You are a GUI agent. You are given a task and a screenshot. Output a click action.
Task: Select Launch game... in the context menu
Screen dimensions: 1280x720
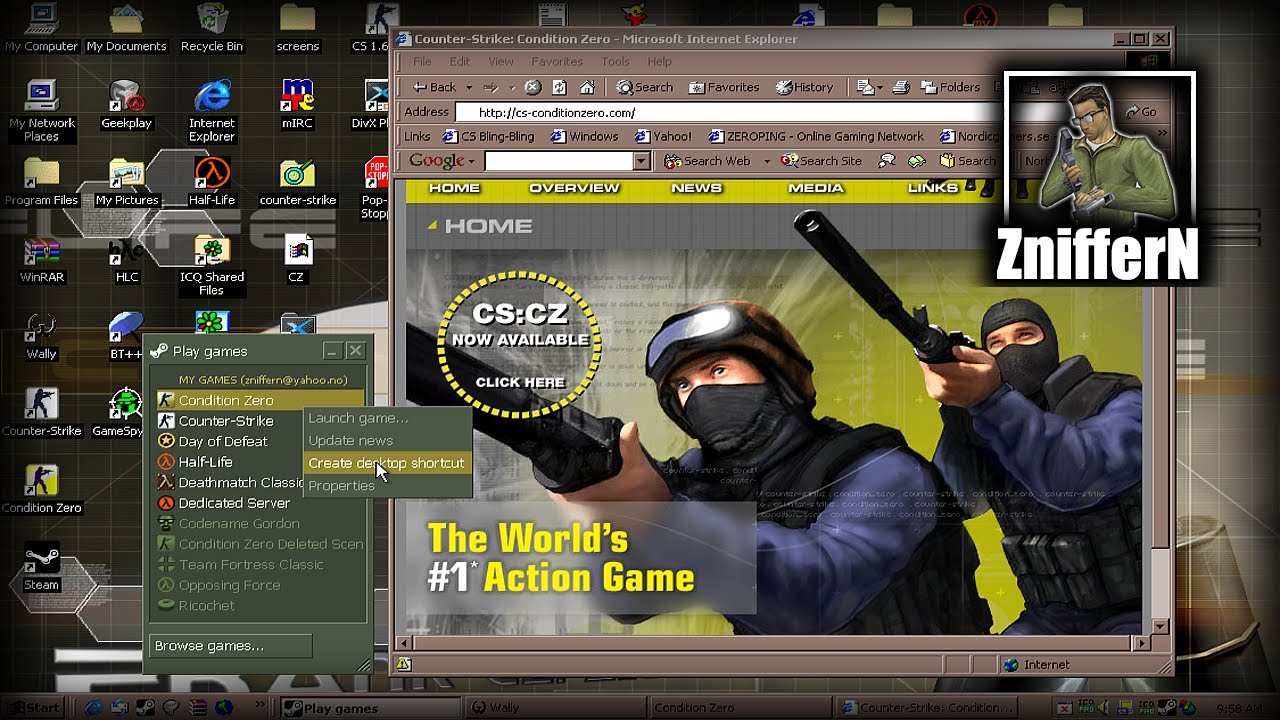click(387, 418)
